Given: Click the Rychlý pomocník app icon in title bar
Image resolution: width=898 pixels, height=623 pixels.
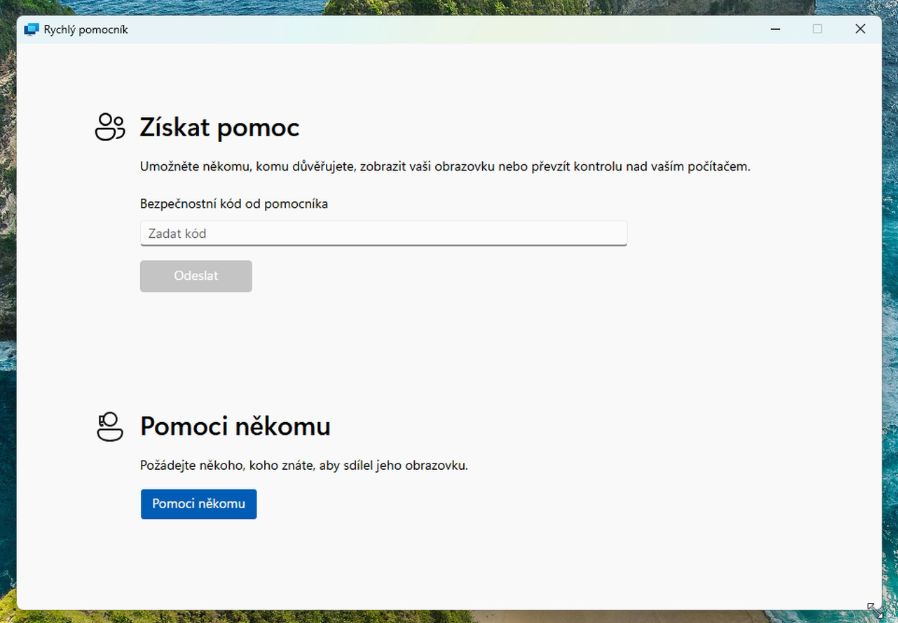Looking at the screenshot, I should [x=31, y=29].
